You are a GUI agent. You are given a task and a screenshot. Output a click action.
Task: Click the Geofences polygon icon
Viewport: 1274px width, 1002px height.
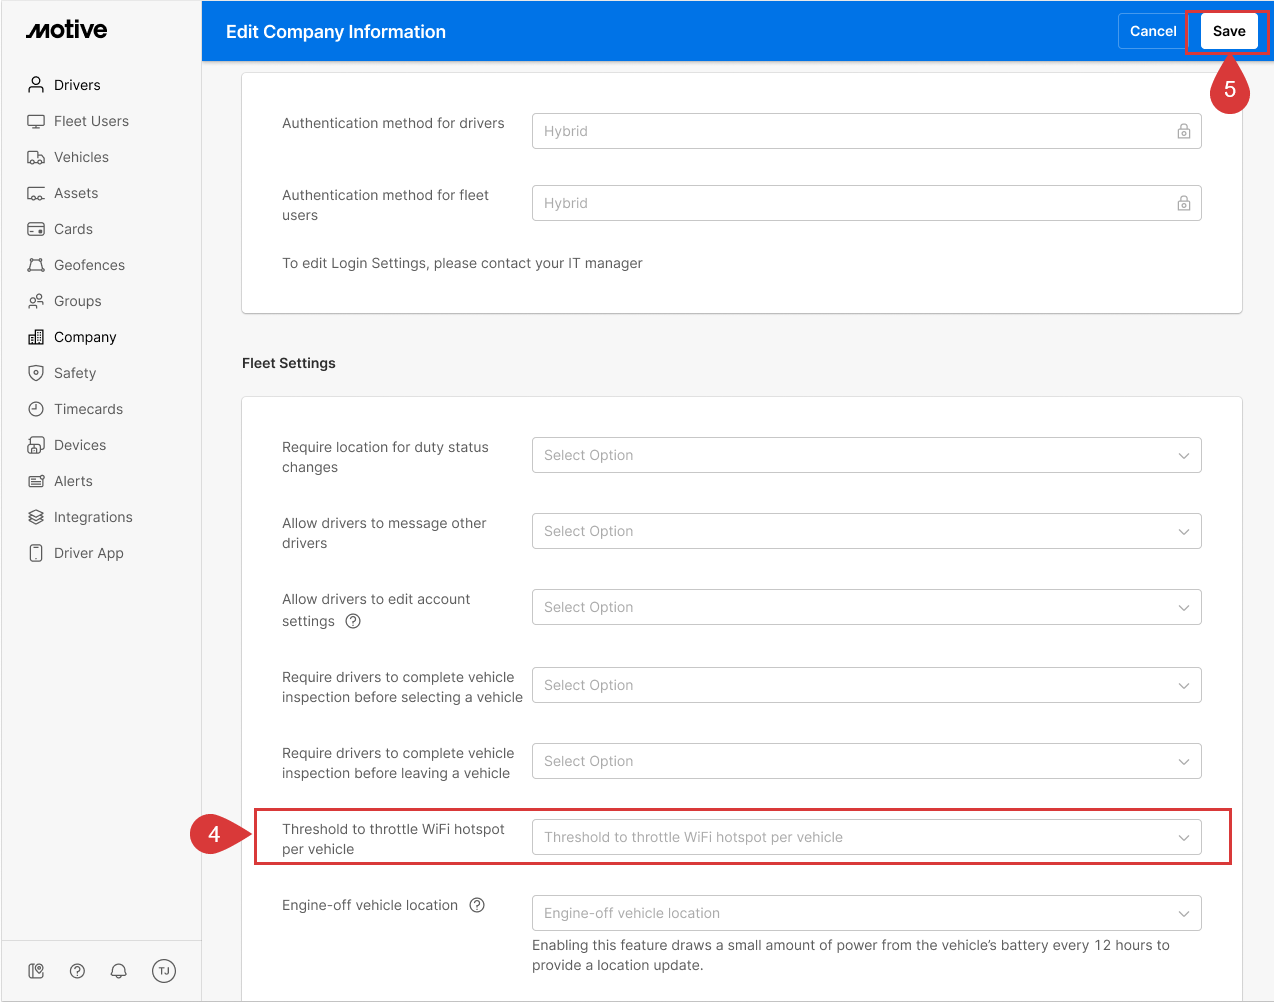(36, 265)
